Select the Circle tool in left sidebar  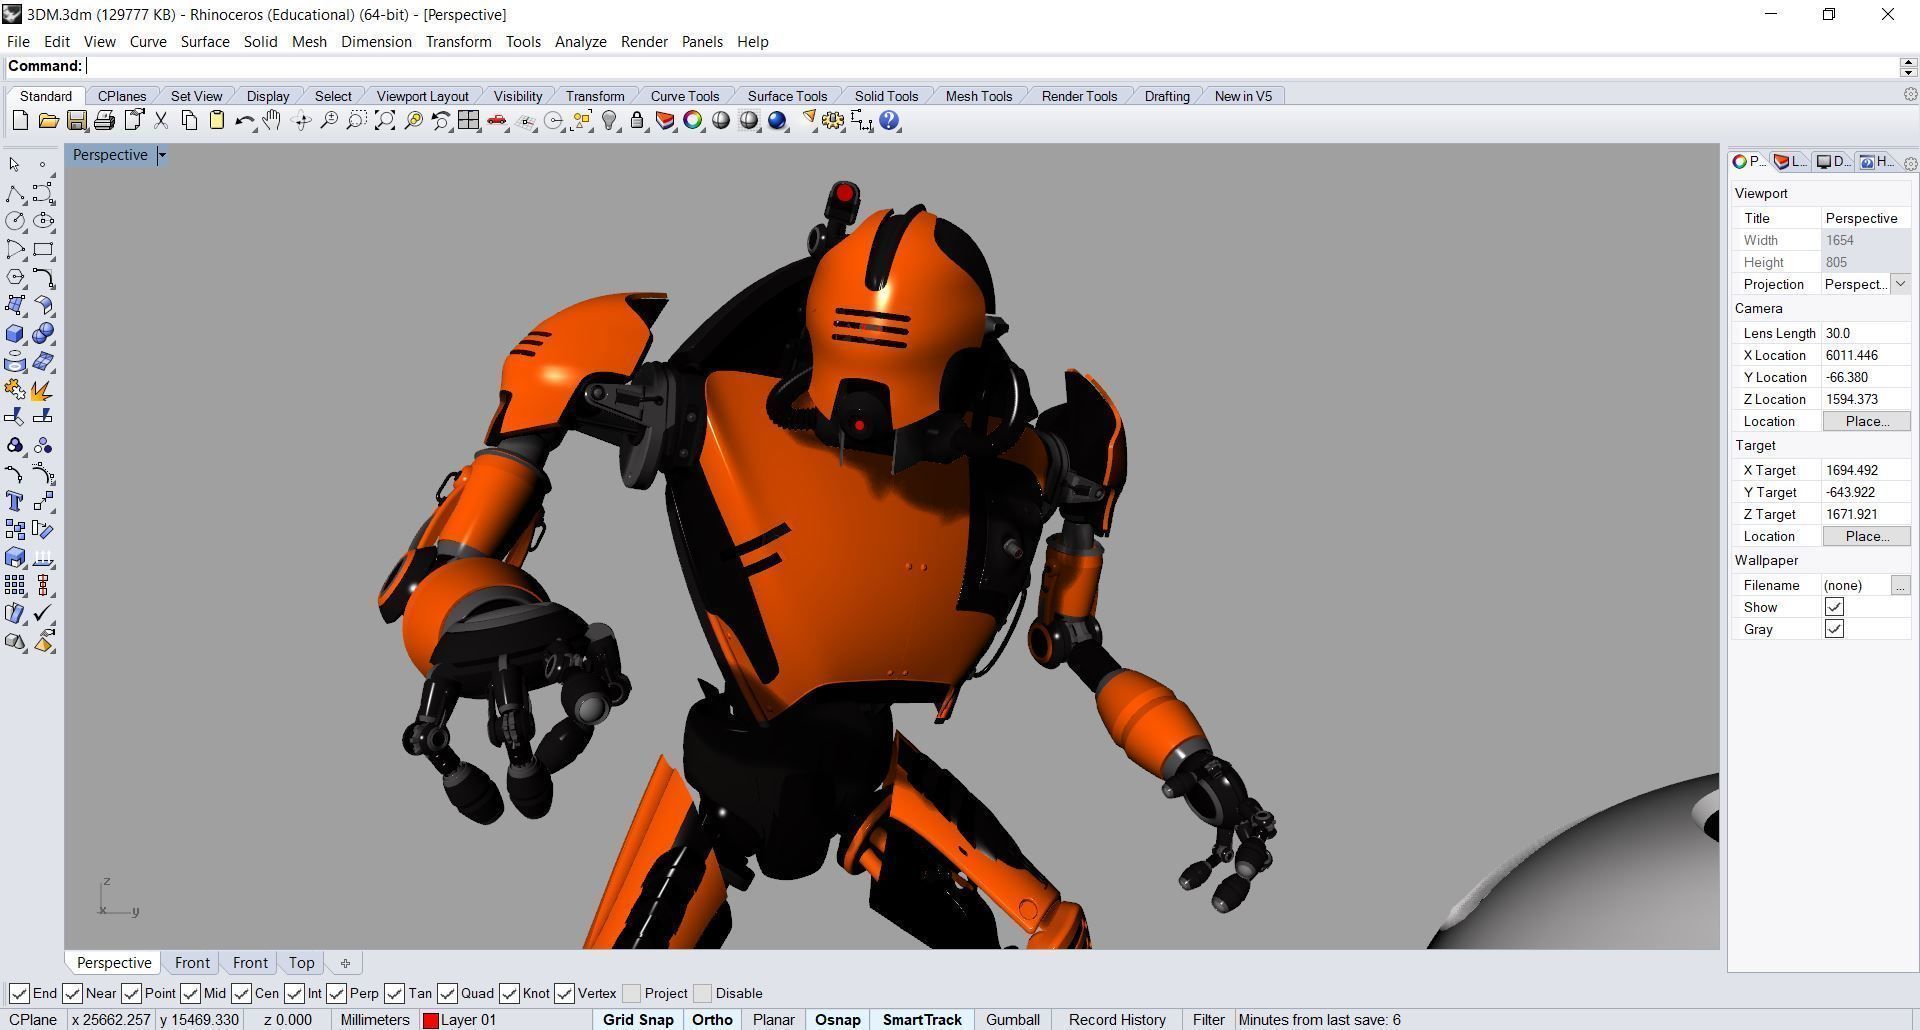[x=15, y=221]
